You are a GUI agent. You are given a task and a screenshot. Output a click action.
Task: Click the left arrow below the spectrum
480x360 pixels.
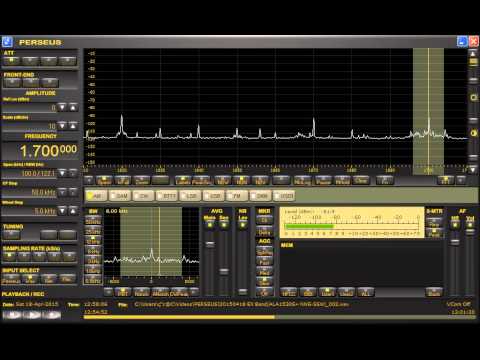(x=89, y=180)
